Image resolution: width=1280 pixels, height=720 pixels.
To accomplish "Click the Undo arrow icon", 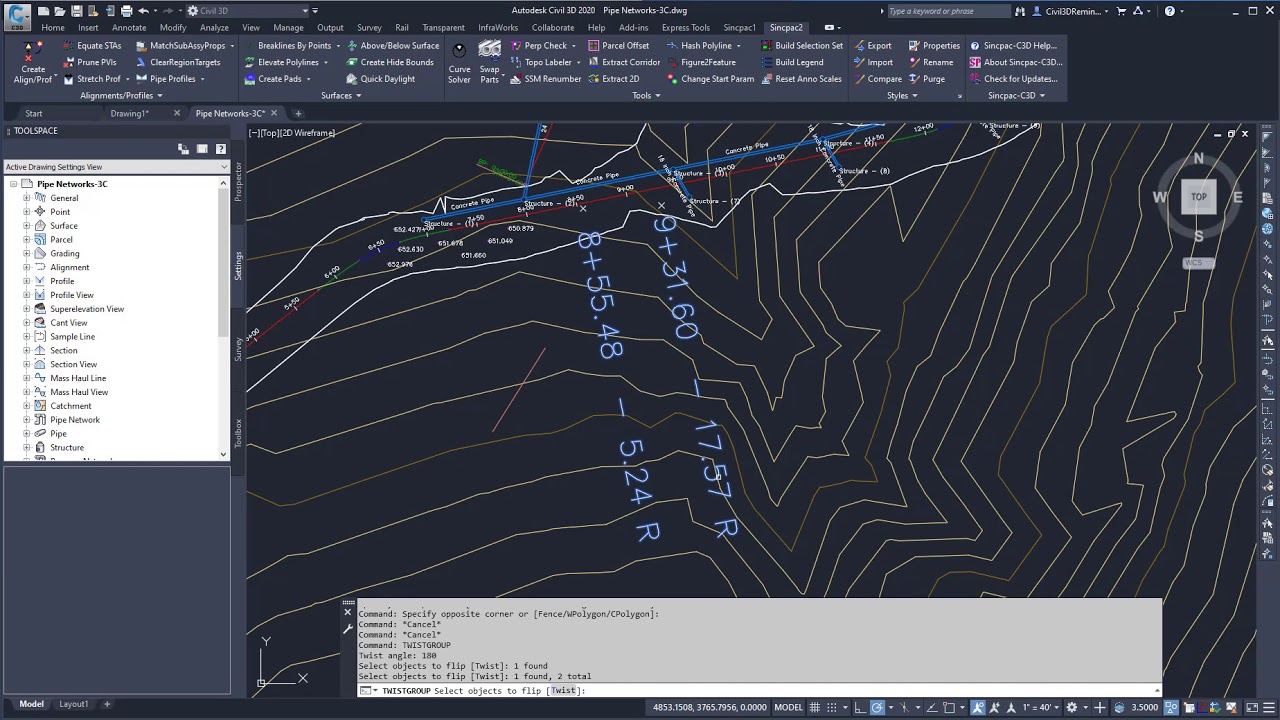I will [144, 11].
